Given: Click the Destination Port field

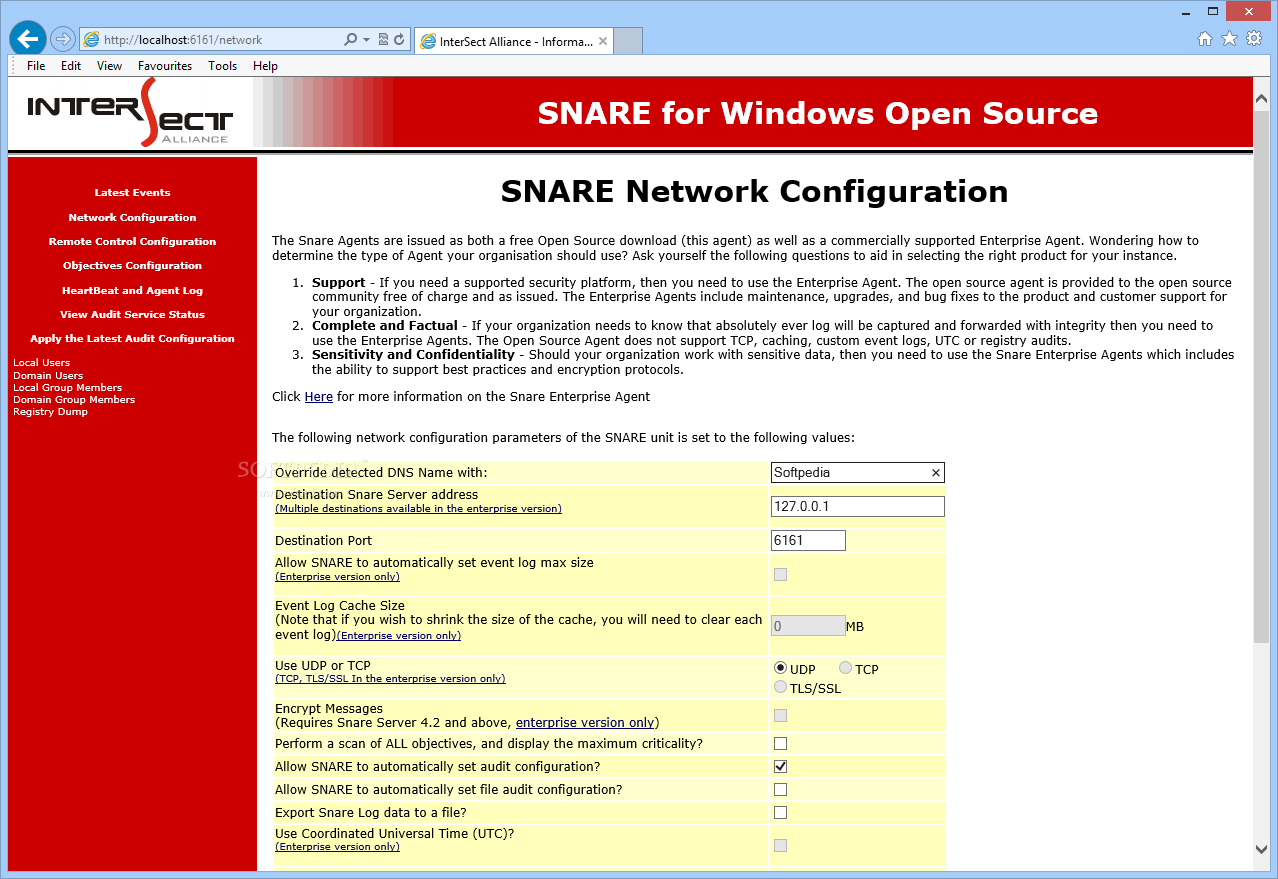Looking at the screenshot, I should click(x=808, y=540).
